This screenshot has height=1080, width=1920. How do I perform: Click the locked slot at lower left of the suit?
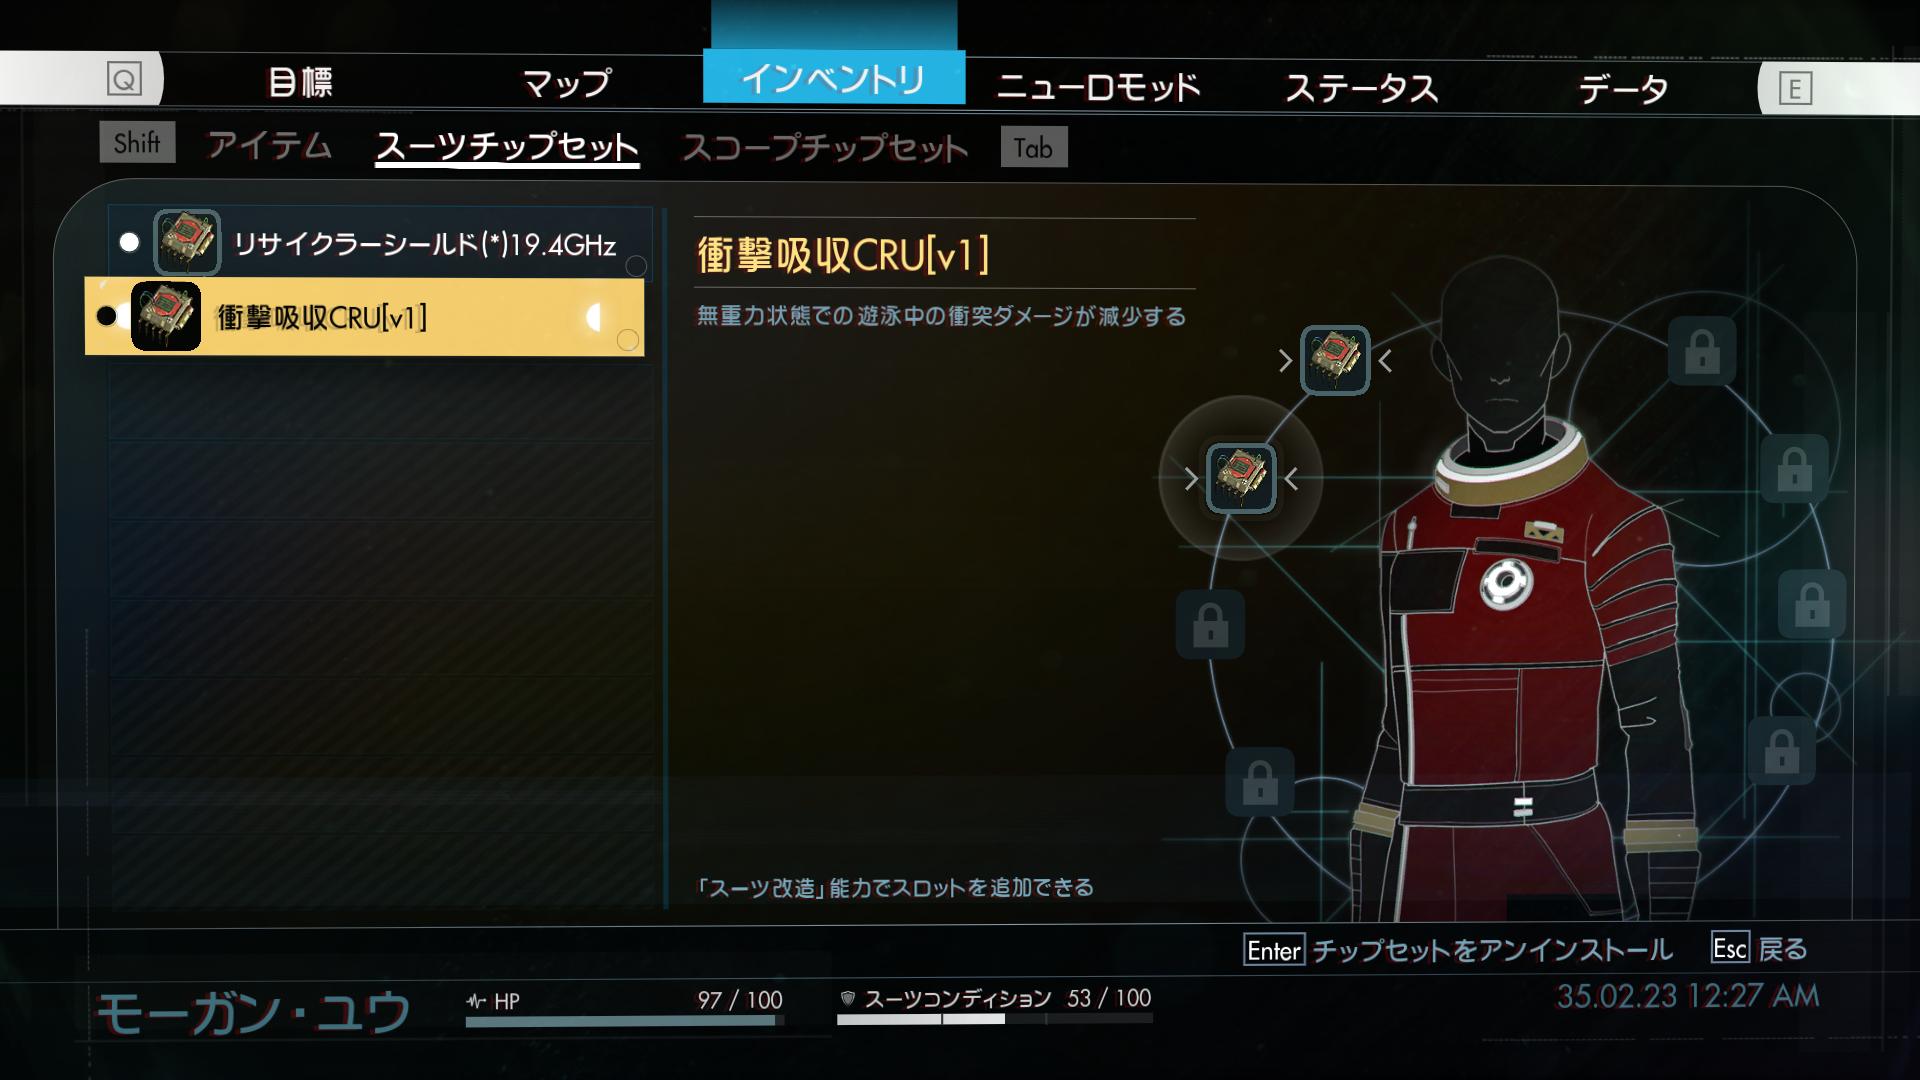coord(1260,782)
